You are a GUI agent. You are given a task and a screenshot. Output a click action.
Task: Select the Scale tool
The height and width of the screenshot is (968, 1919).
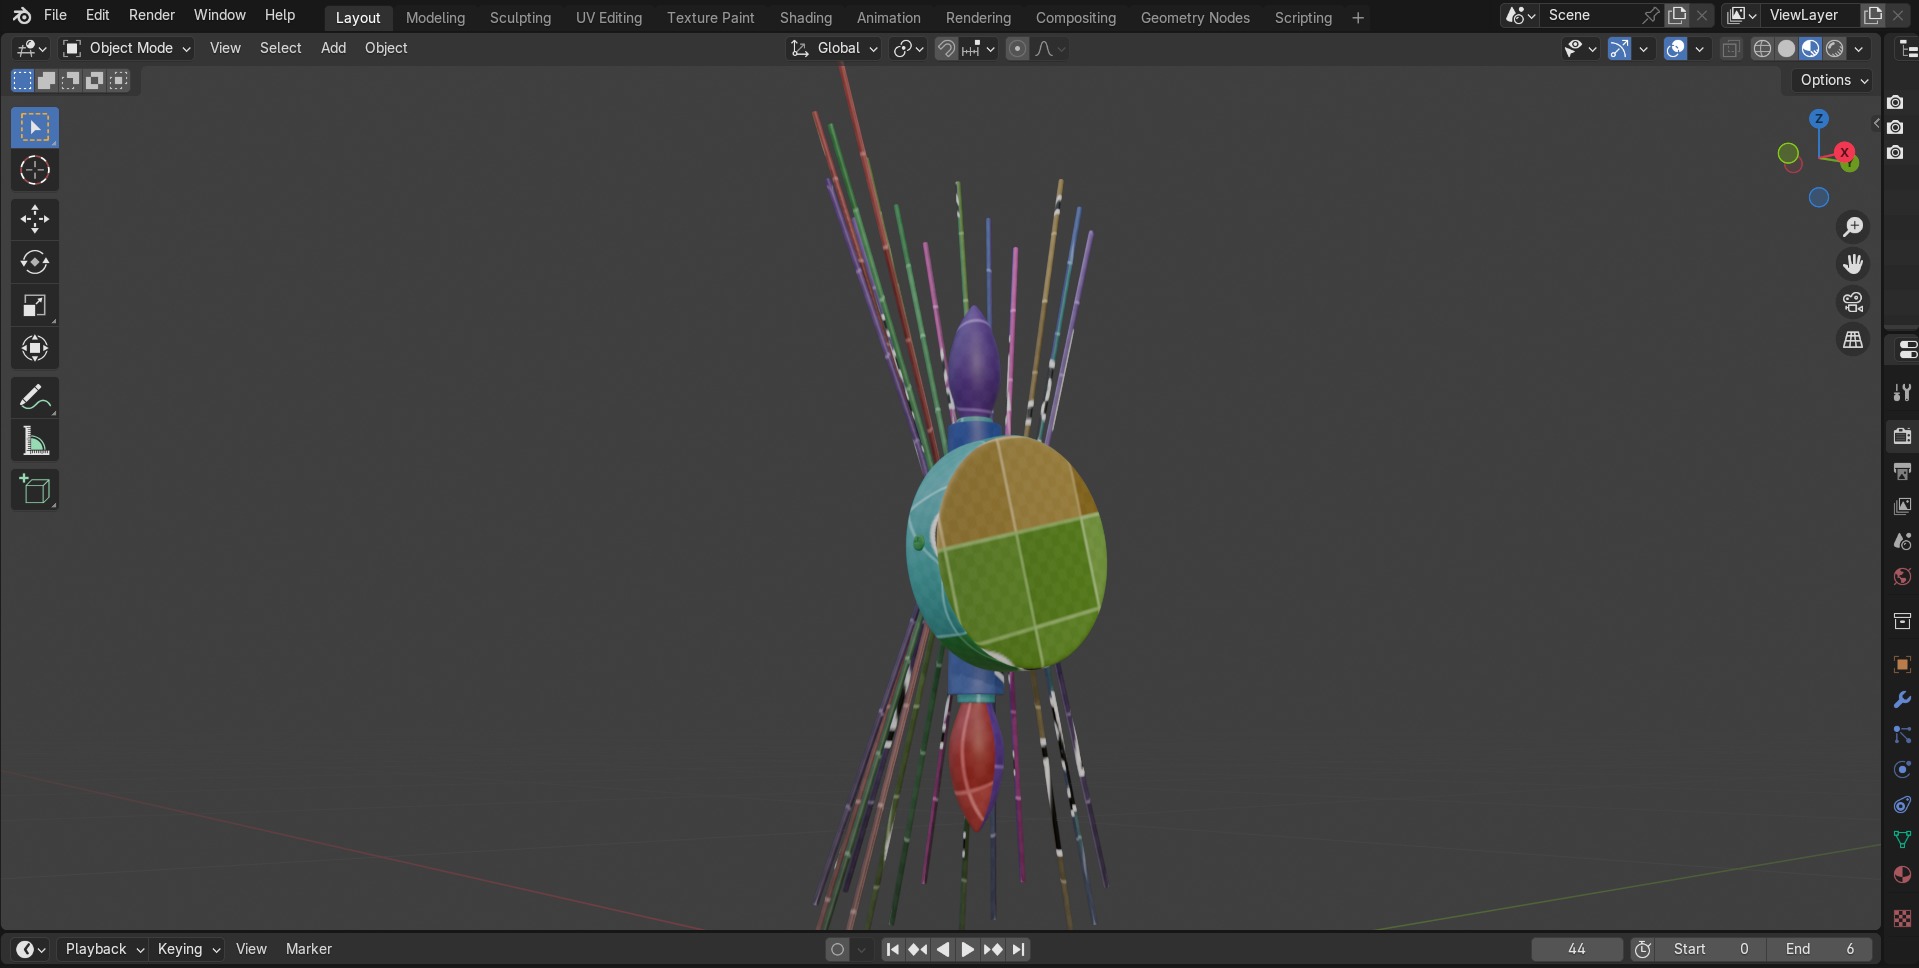[x=35, y=305]
